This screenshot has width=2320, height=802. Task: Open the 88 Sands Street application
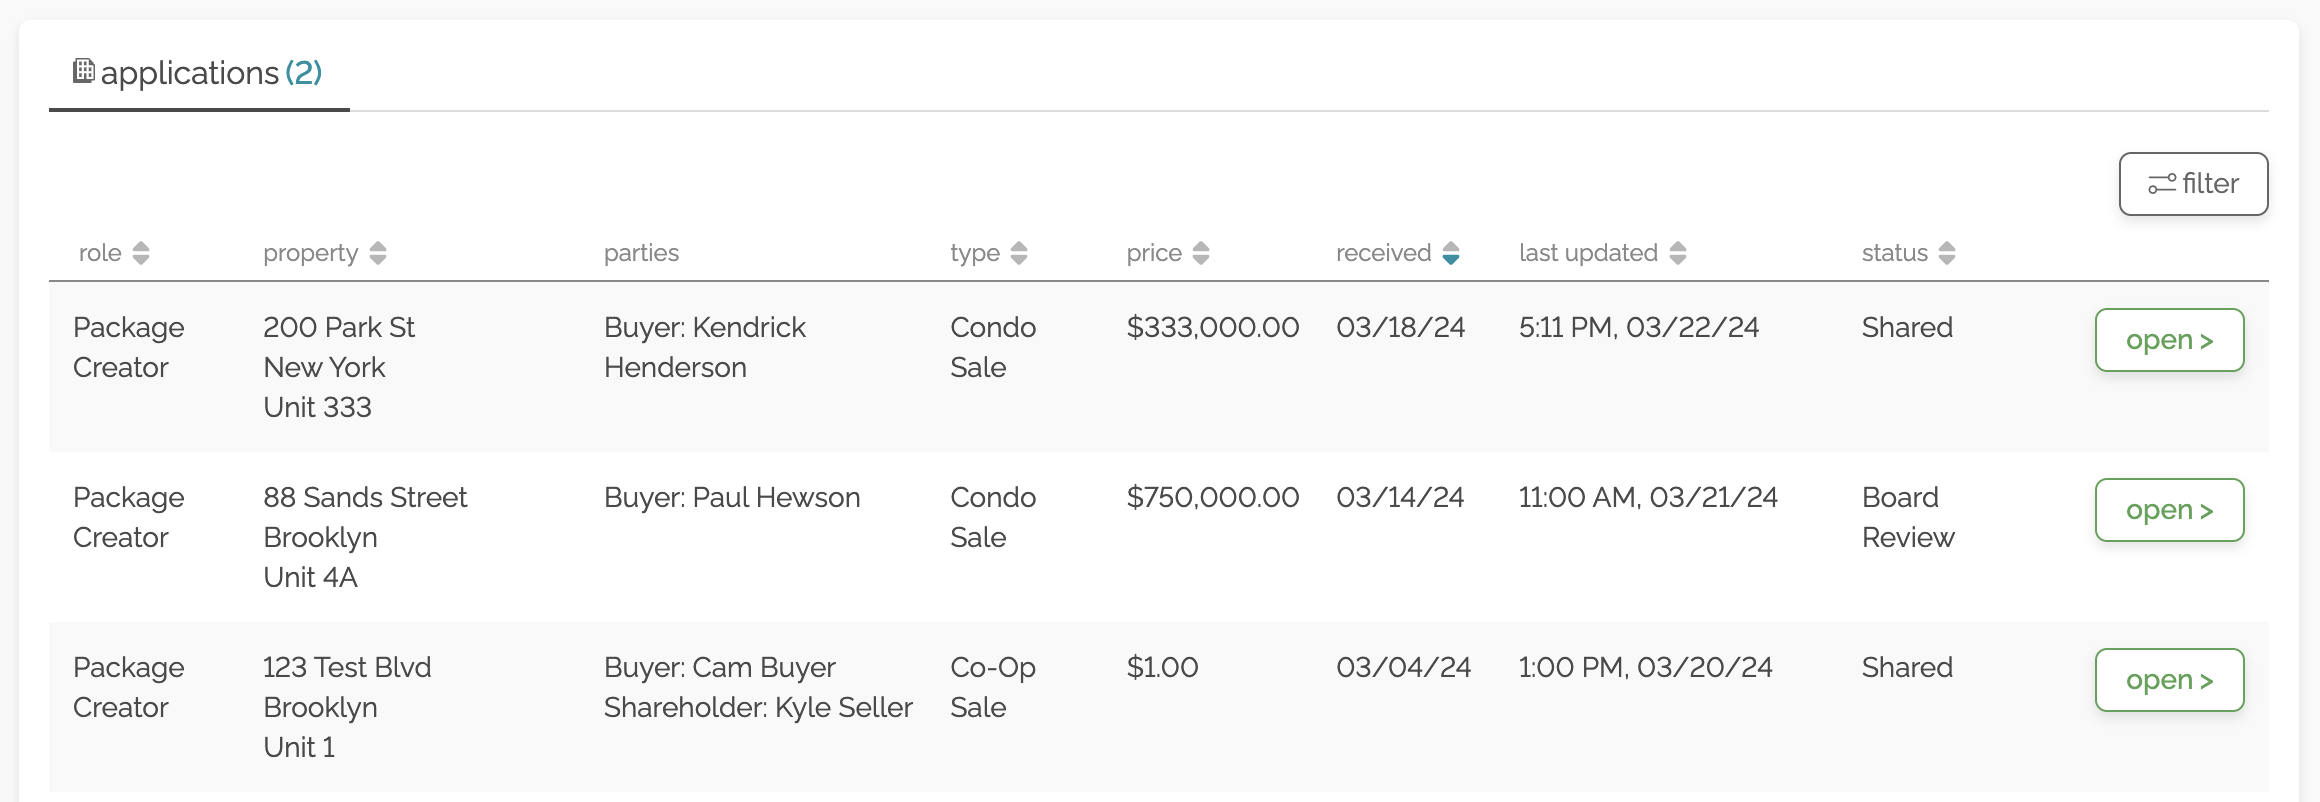tap(2169, 510)
